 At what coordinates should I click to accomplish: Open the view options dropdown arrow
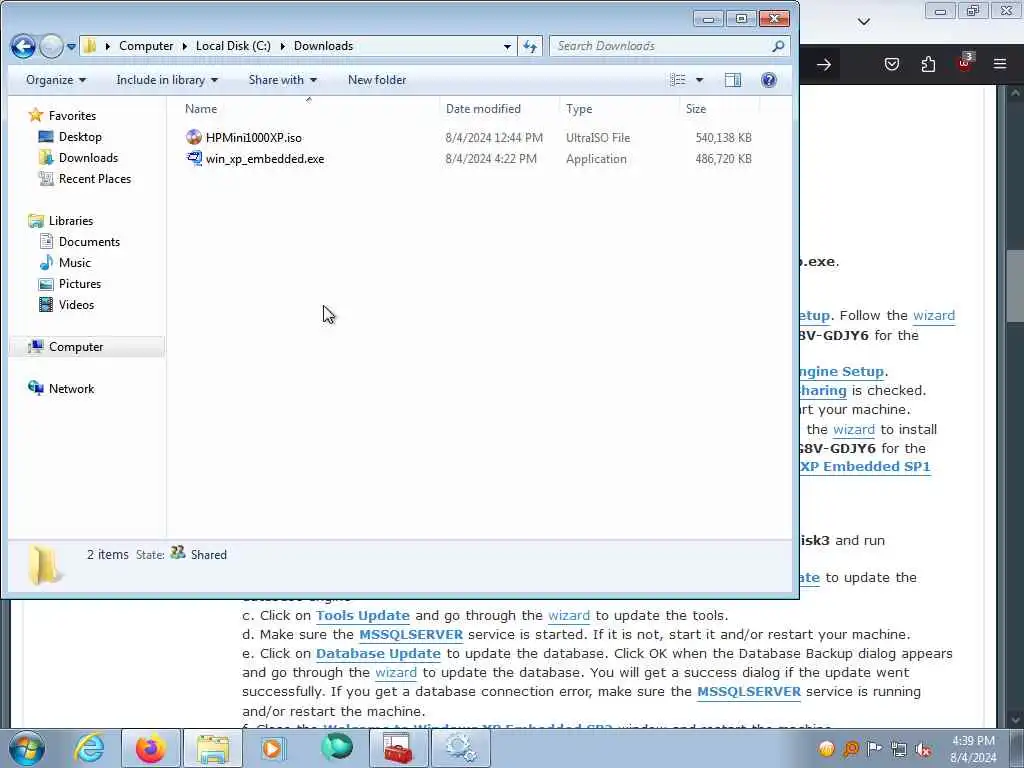pyautogui.click(x=699, y=80)
